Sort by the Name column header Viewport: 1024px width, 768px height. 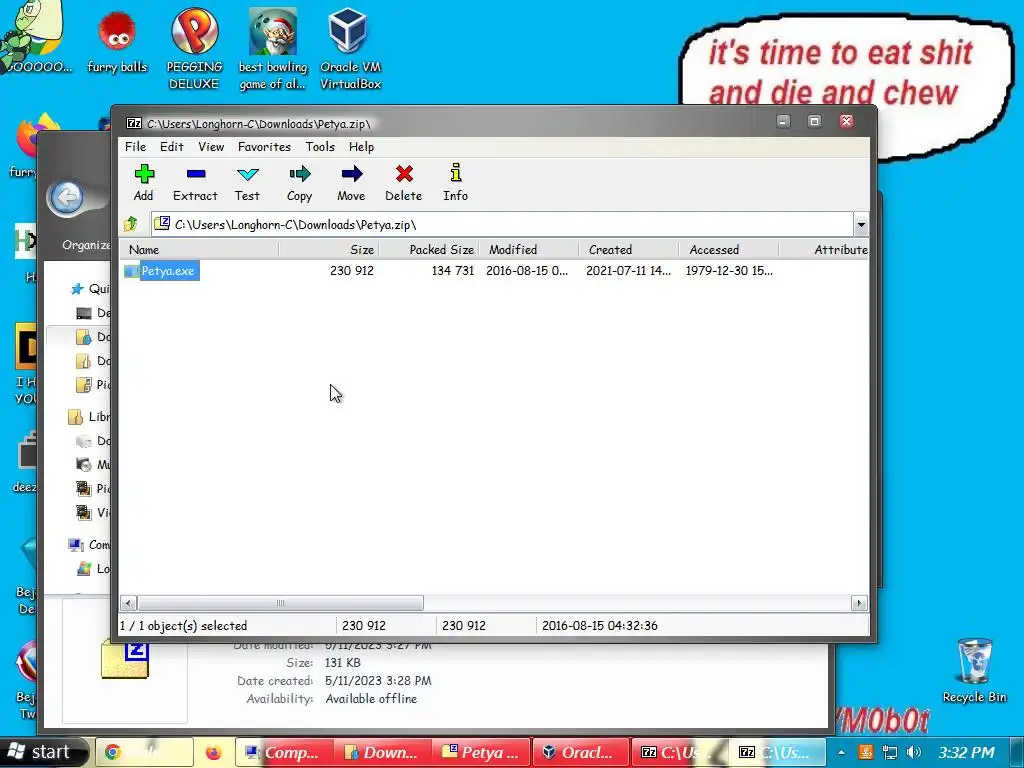click(x=199, y=249)
